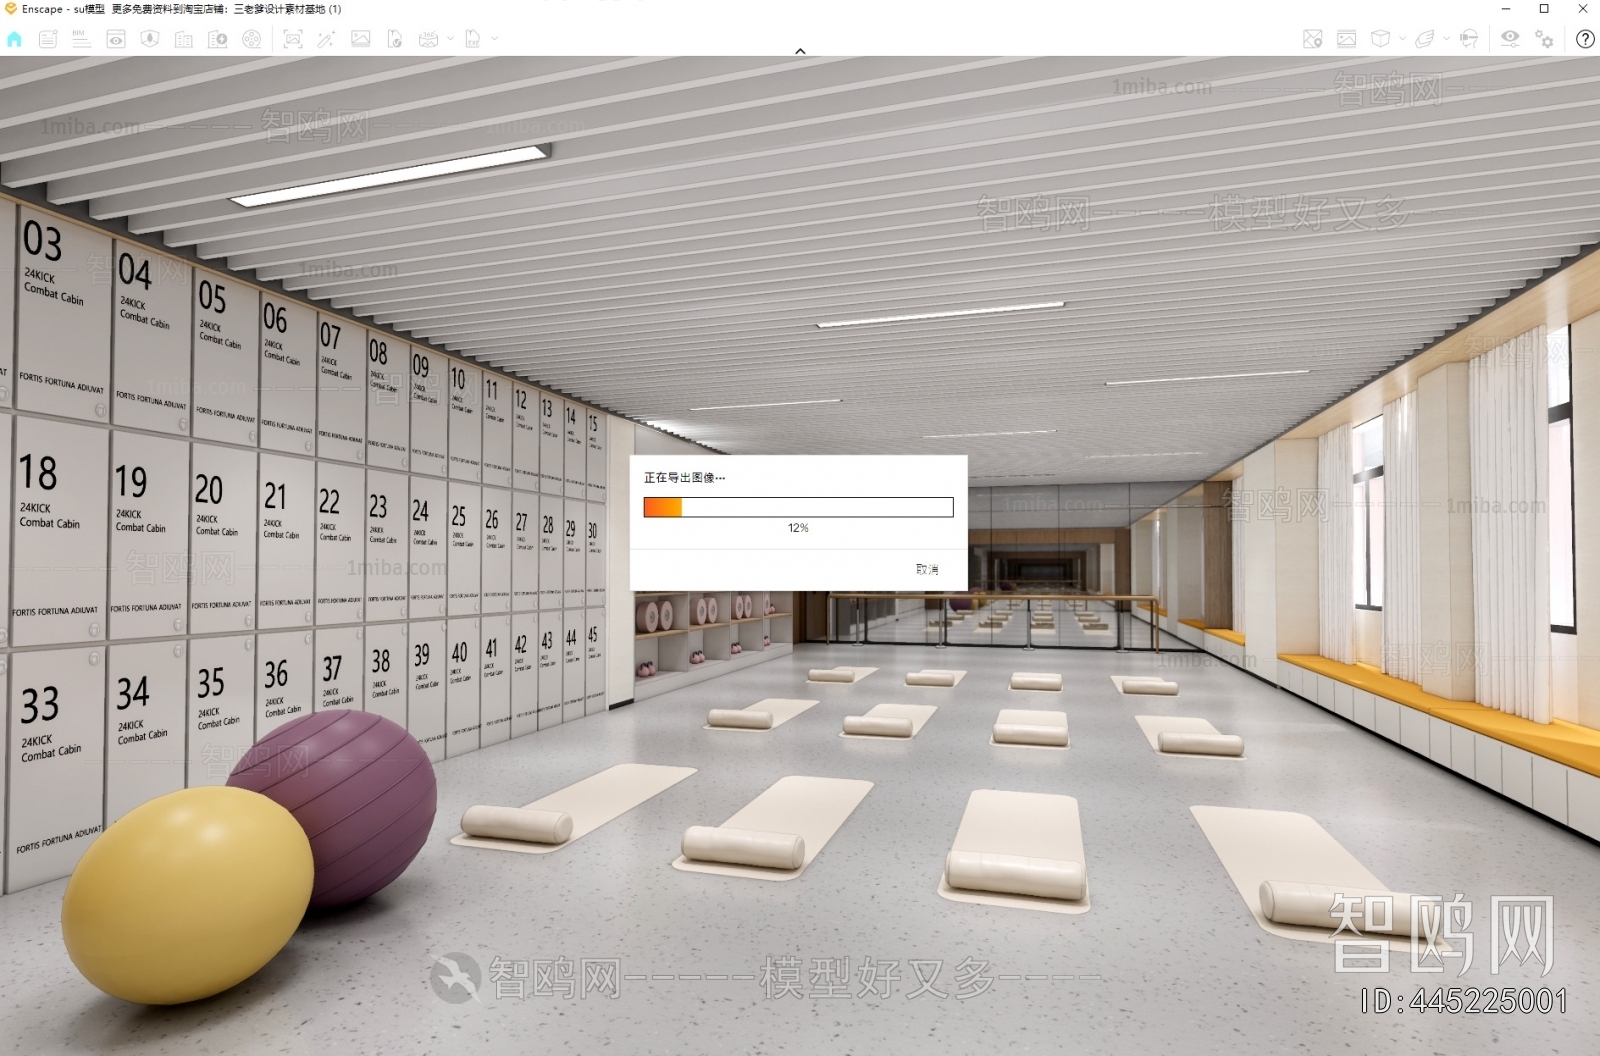
Task: Expand the 360 panorama export dropdown
Action: [449, 41]
